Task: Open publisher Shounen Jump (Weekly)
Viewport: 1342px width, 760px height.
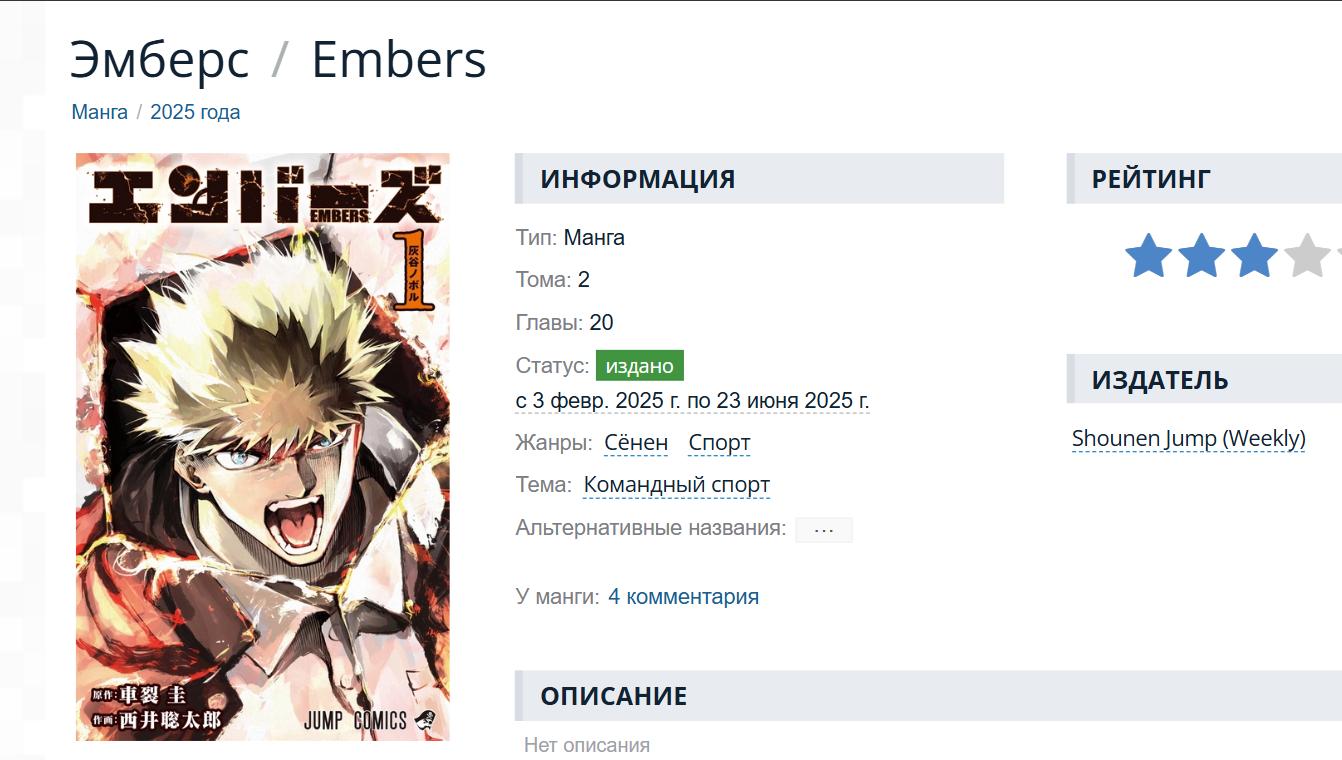Action: pyautogui.click(x=1189, y=438)
